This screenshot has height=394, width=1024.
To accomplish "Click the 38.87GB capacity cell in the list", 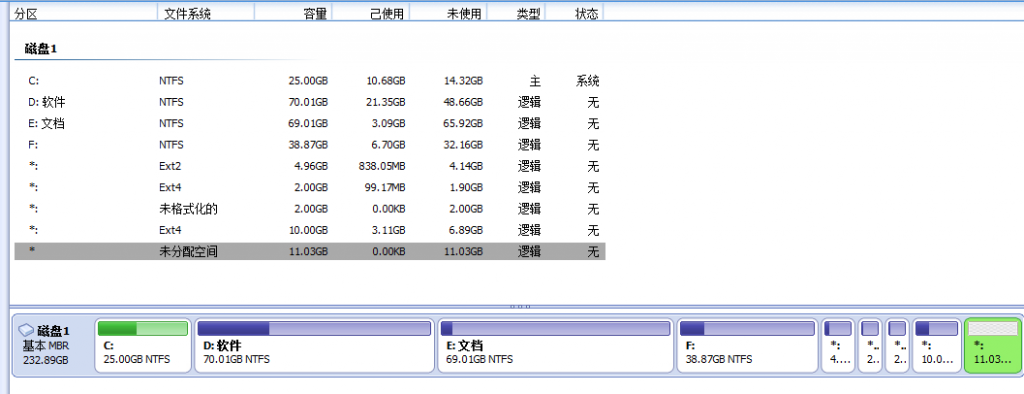I will pos(308,144).
